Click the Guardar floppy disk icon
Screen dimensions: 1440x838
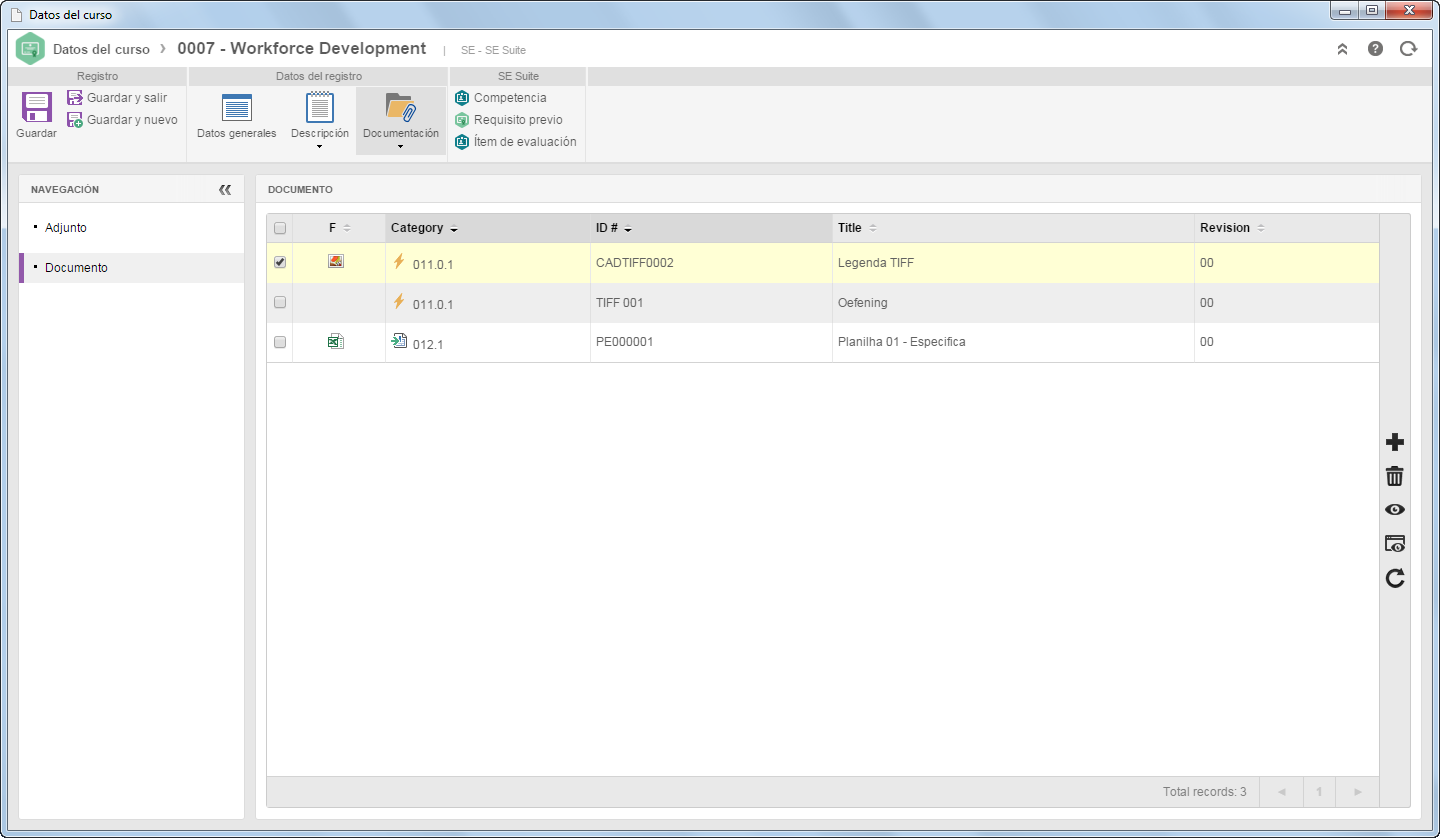(x=37, y=108)
